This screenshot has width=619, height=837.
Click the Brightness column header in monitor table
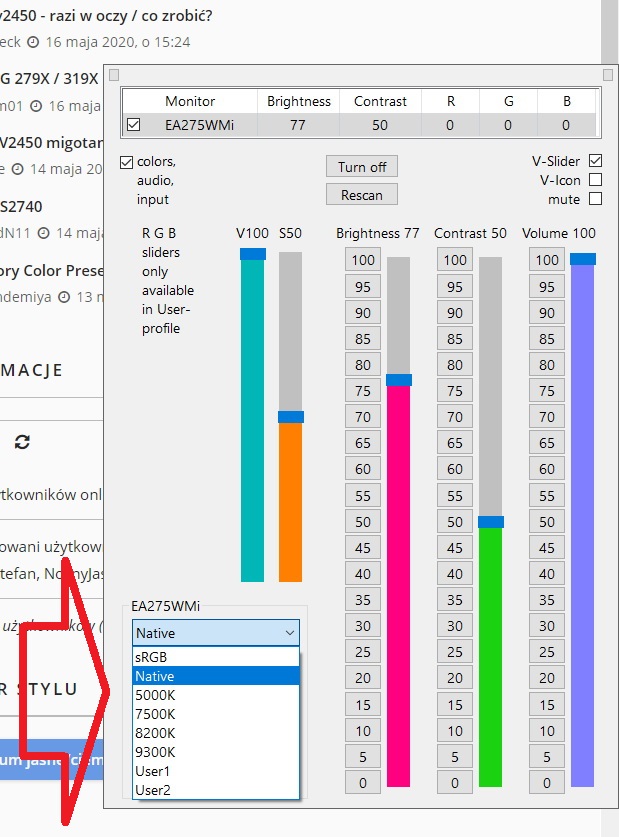coord(299,101)
